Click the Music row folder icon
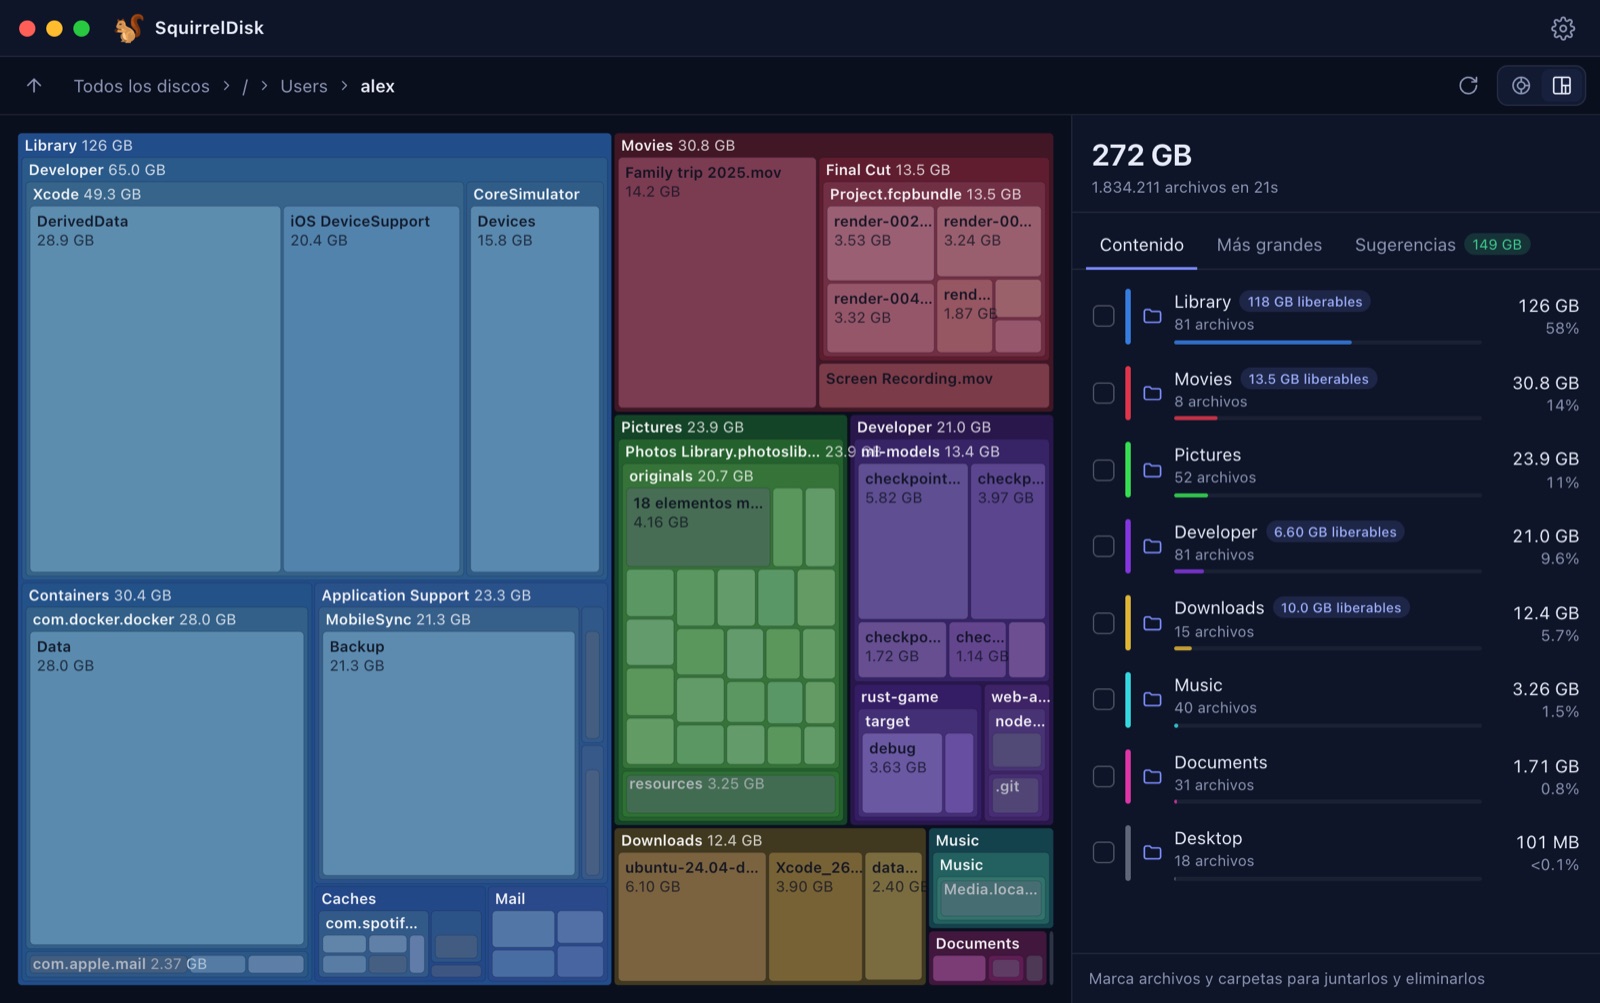 click(1152, 699)
